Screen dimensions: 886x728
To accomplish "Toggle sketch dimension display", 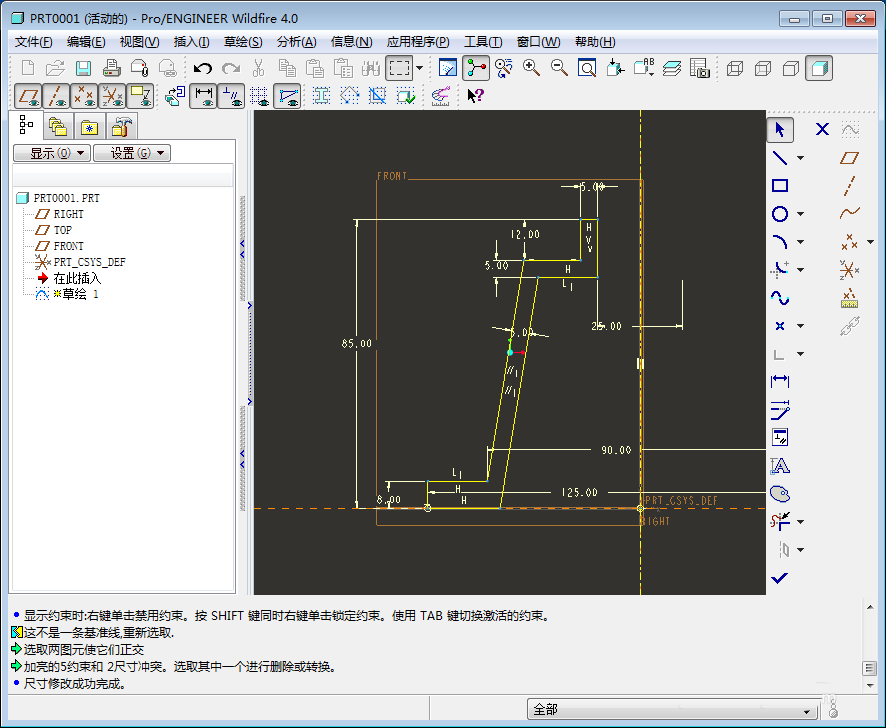I will coord(203,96).
